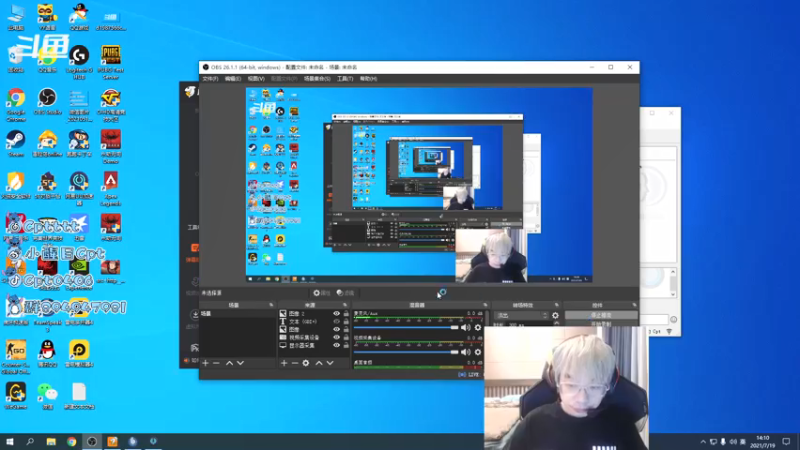The image size is (800, 450).
Task: Open the 场景集合(S) menu in OBS
Action: [317, 79]
